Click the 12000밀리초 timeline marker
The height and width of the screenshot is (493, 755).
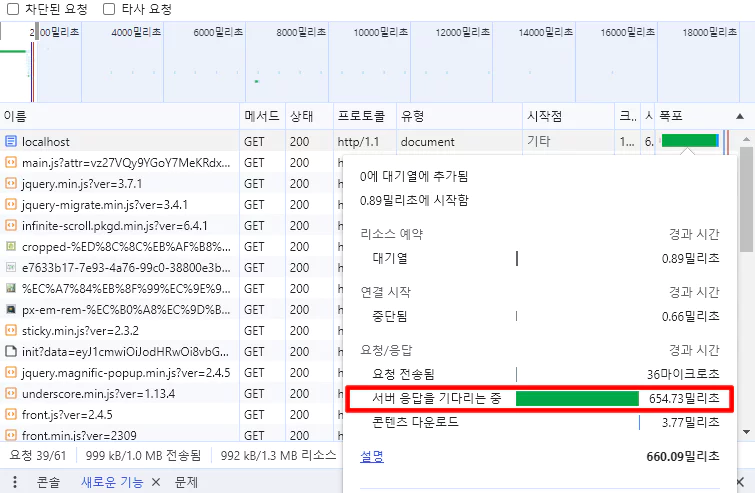tap(463, 32)
